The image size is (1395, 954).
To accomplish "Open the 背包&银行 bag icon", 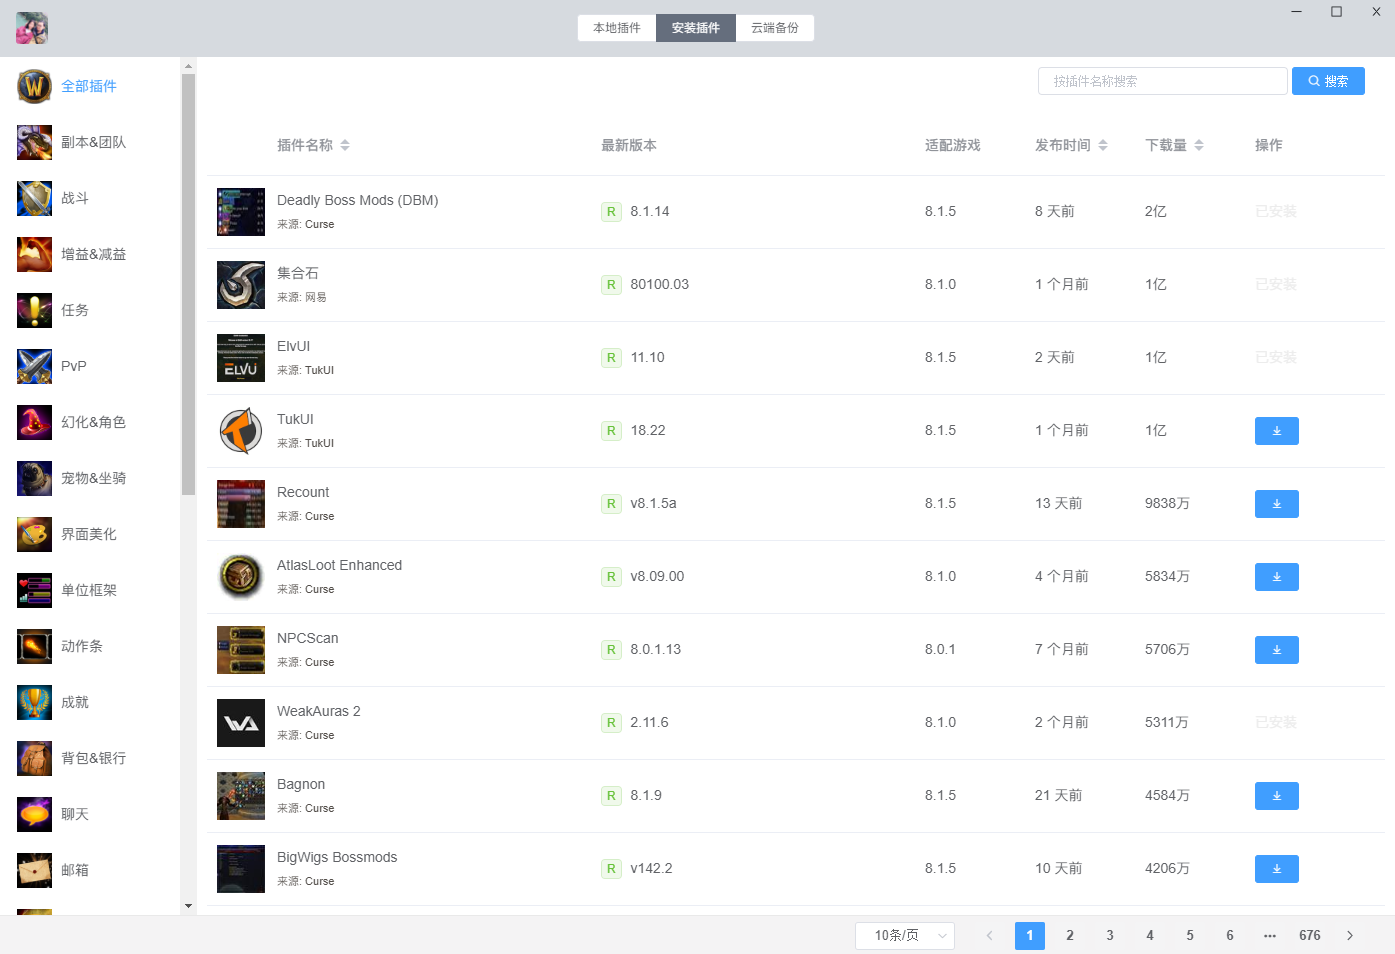I will click(34, 759).
